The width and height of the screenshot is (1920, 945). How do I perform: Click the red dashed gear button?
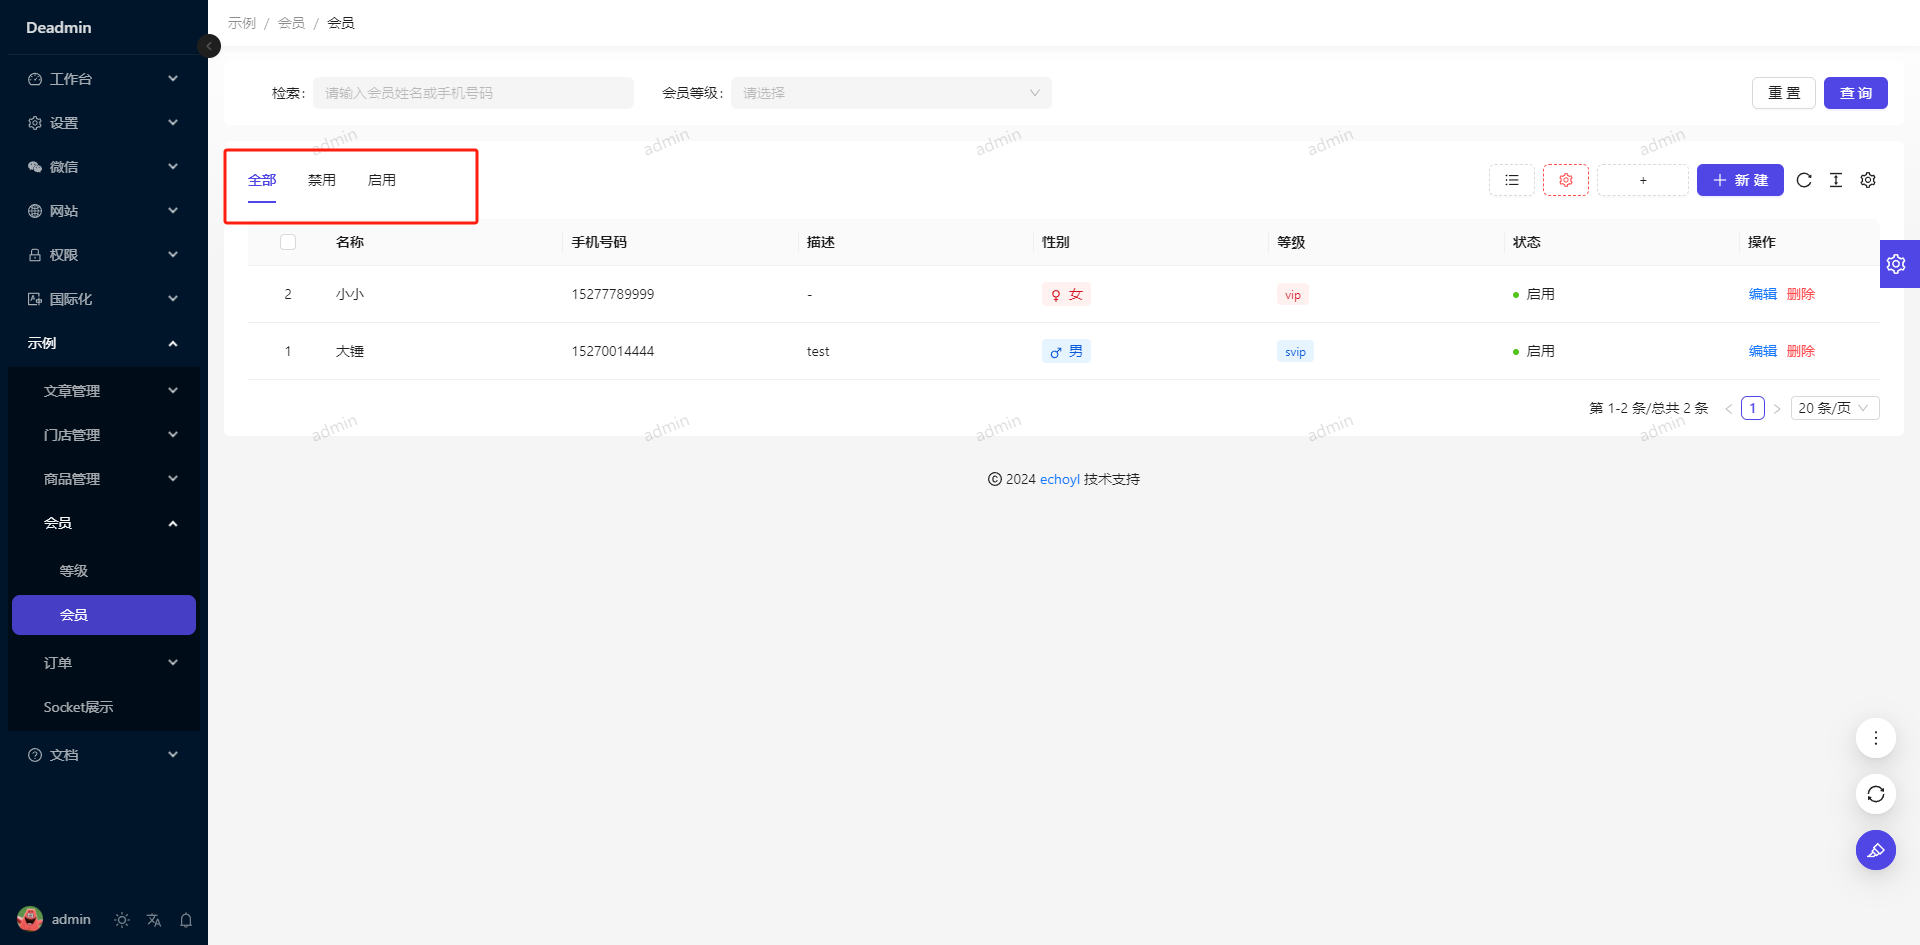(1566, 180)
